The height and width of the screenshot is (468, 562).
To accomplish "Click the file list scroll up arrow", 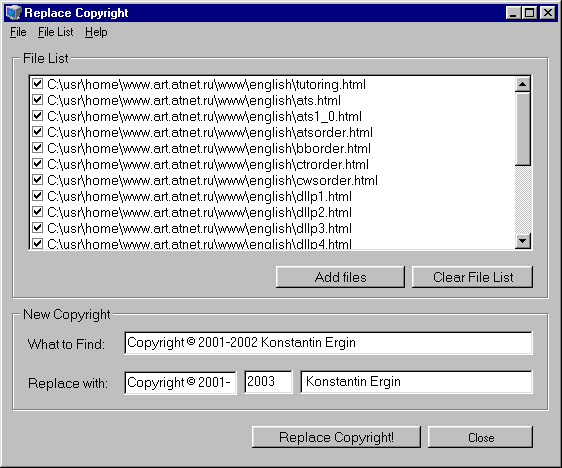I will click(523, 84).
